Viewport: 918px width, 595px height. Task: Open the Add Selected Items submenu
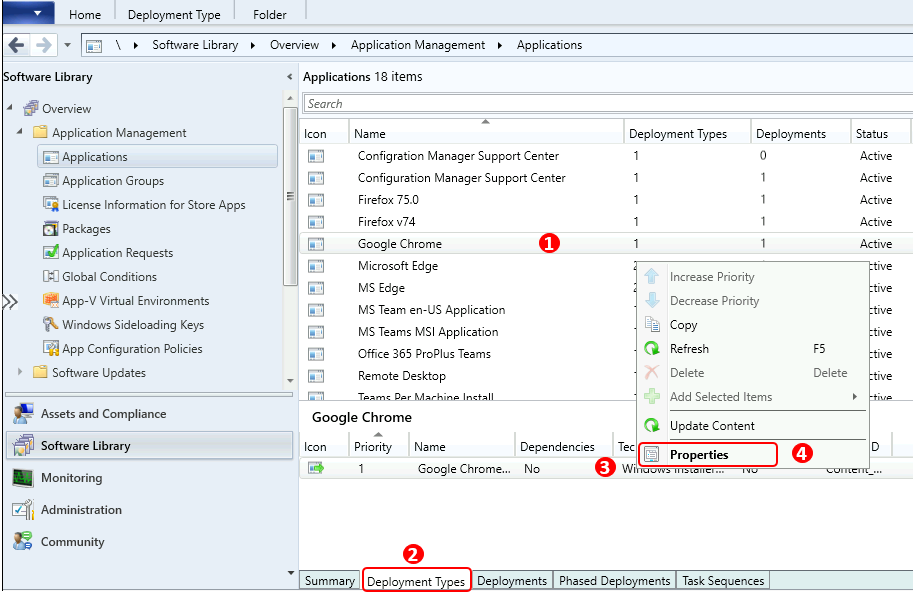753,396
